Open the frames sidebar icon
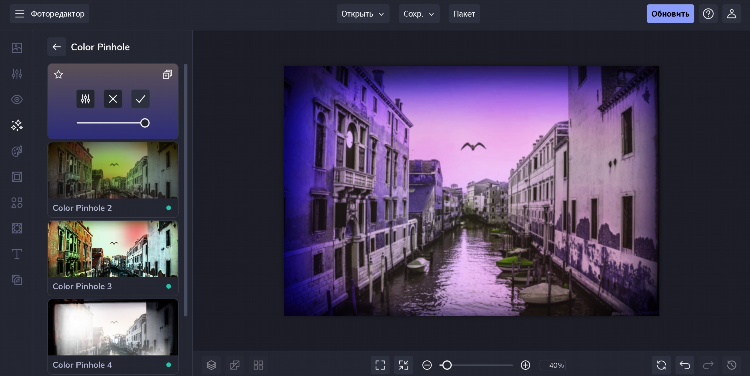 [17, 177]
